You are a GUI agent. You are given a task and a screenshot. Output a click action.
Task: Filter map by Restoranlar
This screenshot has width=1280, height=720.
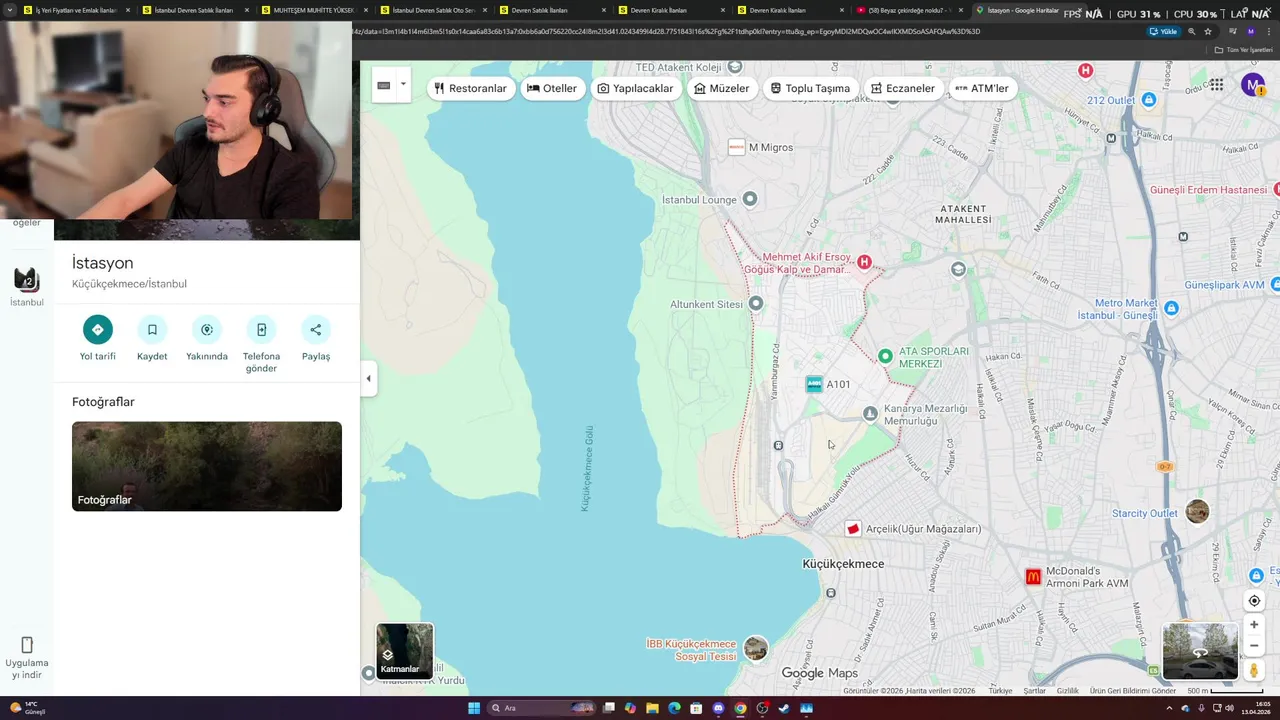click(471, 88)
